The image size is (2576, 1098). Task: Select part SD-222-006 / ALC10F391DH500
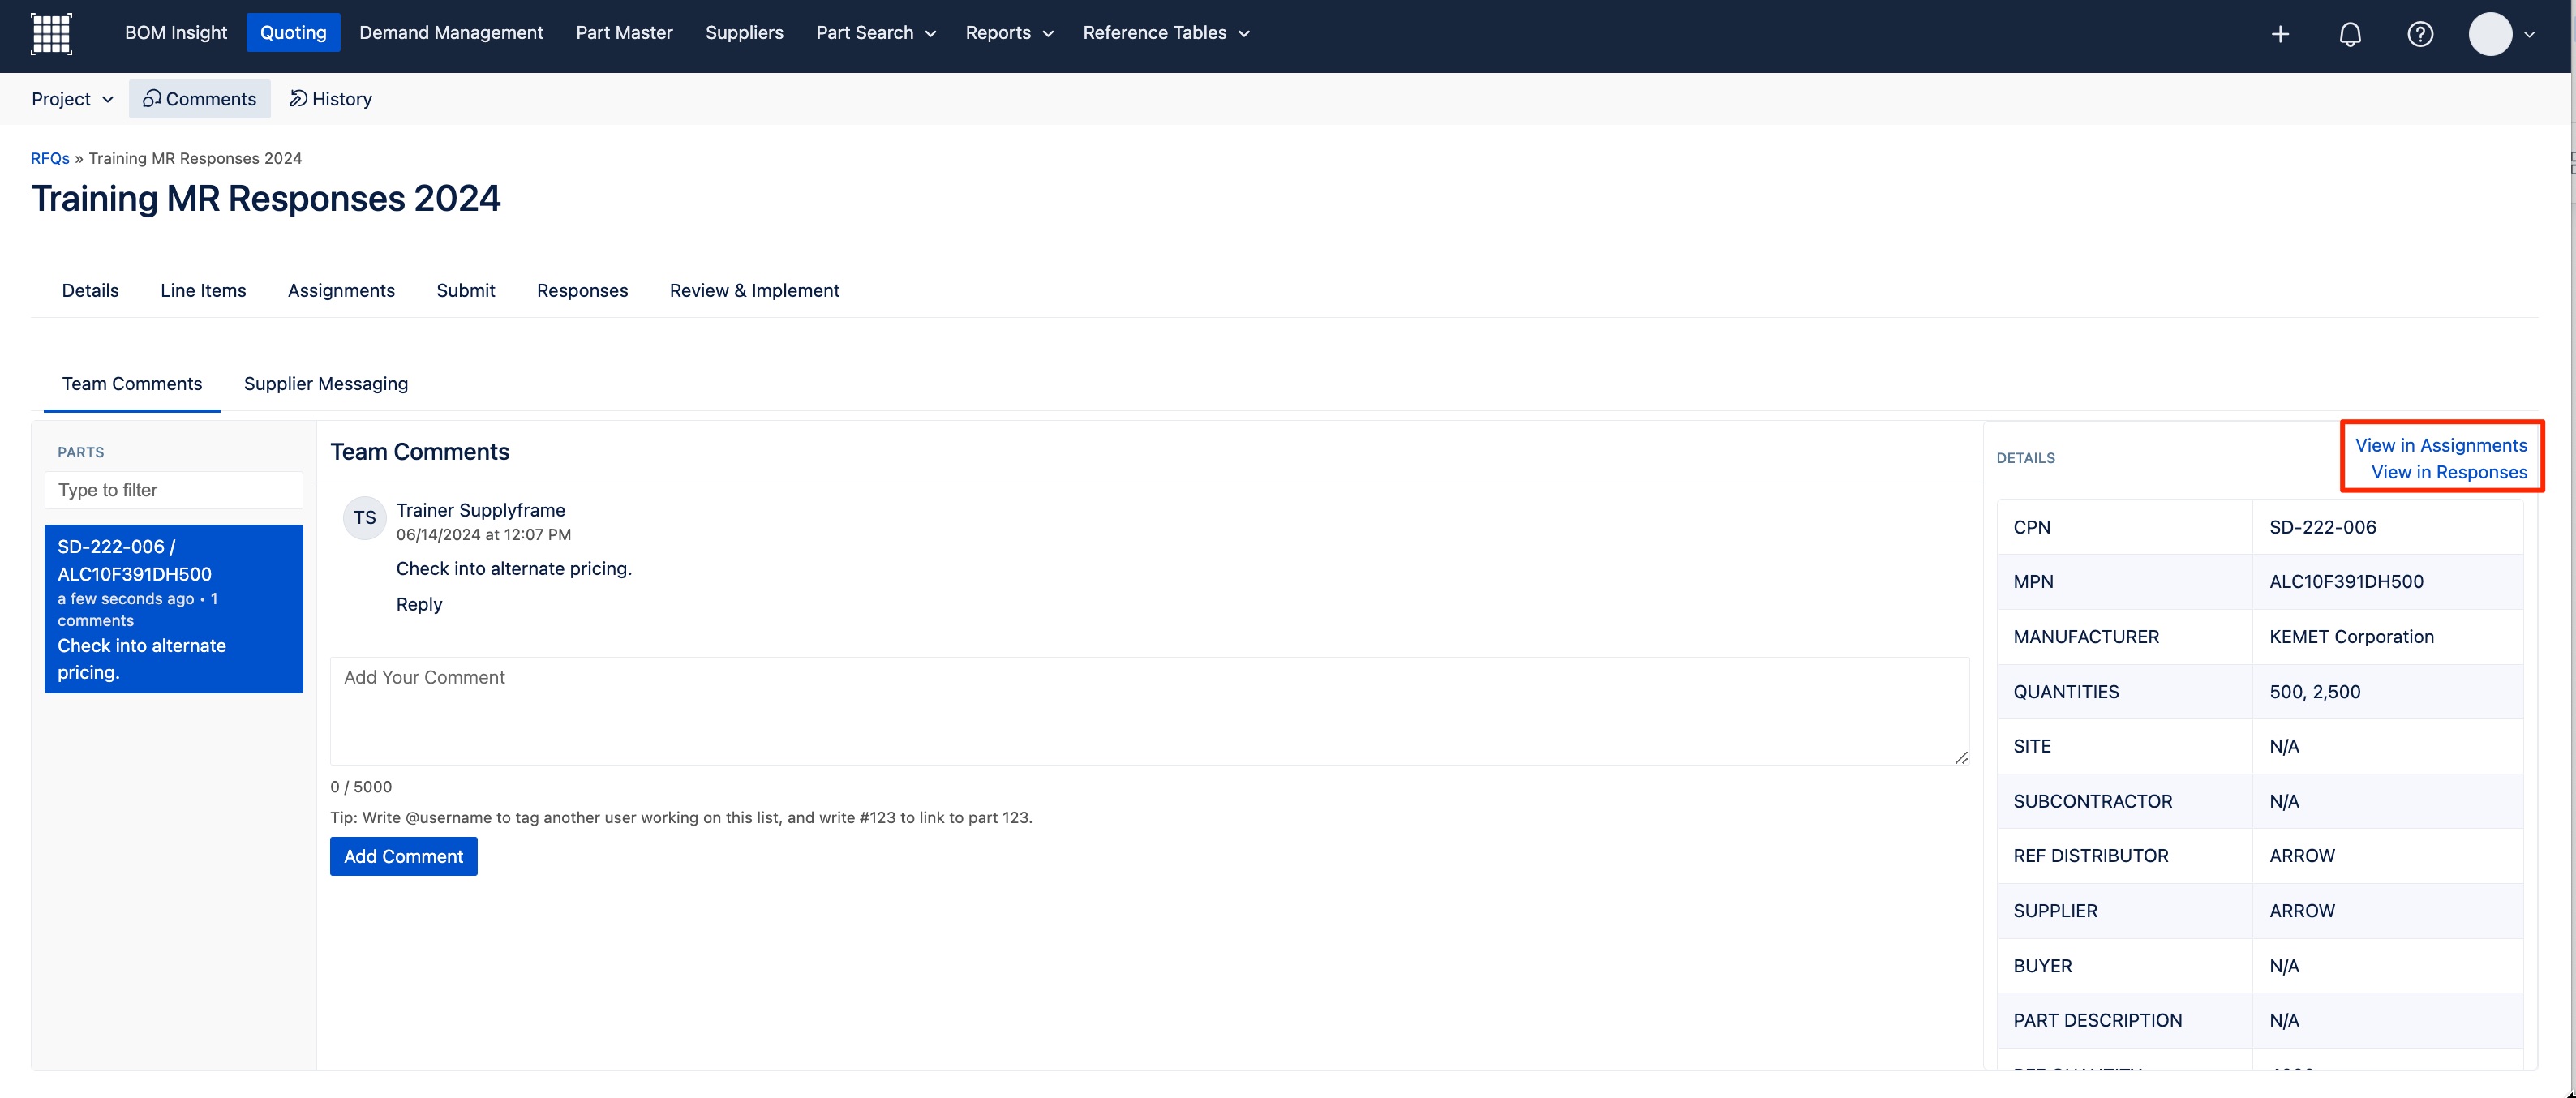[174, 609]
